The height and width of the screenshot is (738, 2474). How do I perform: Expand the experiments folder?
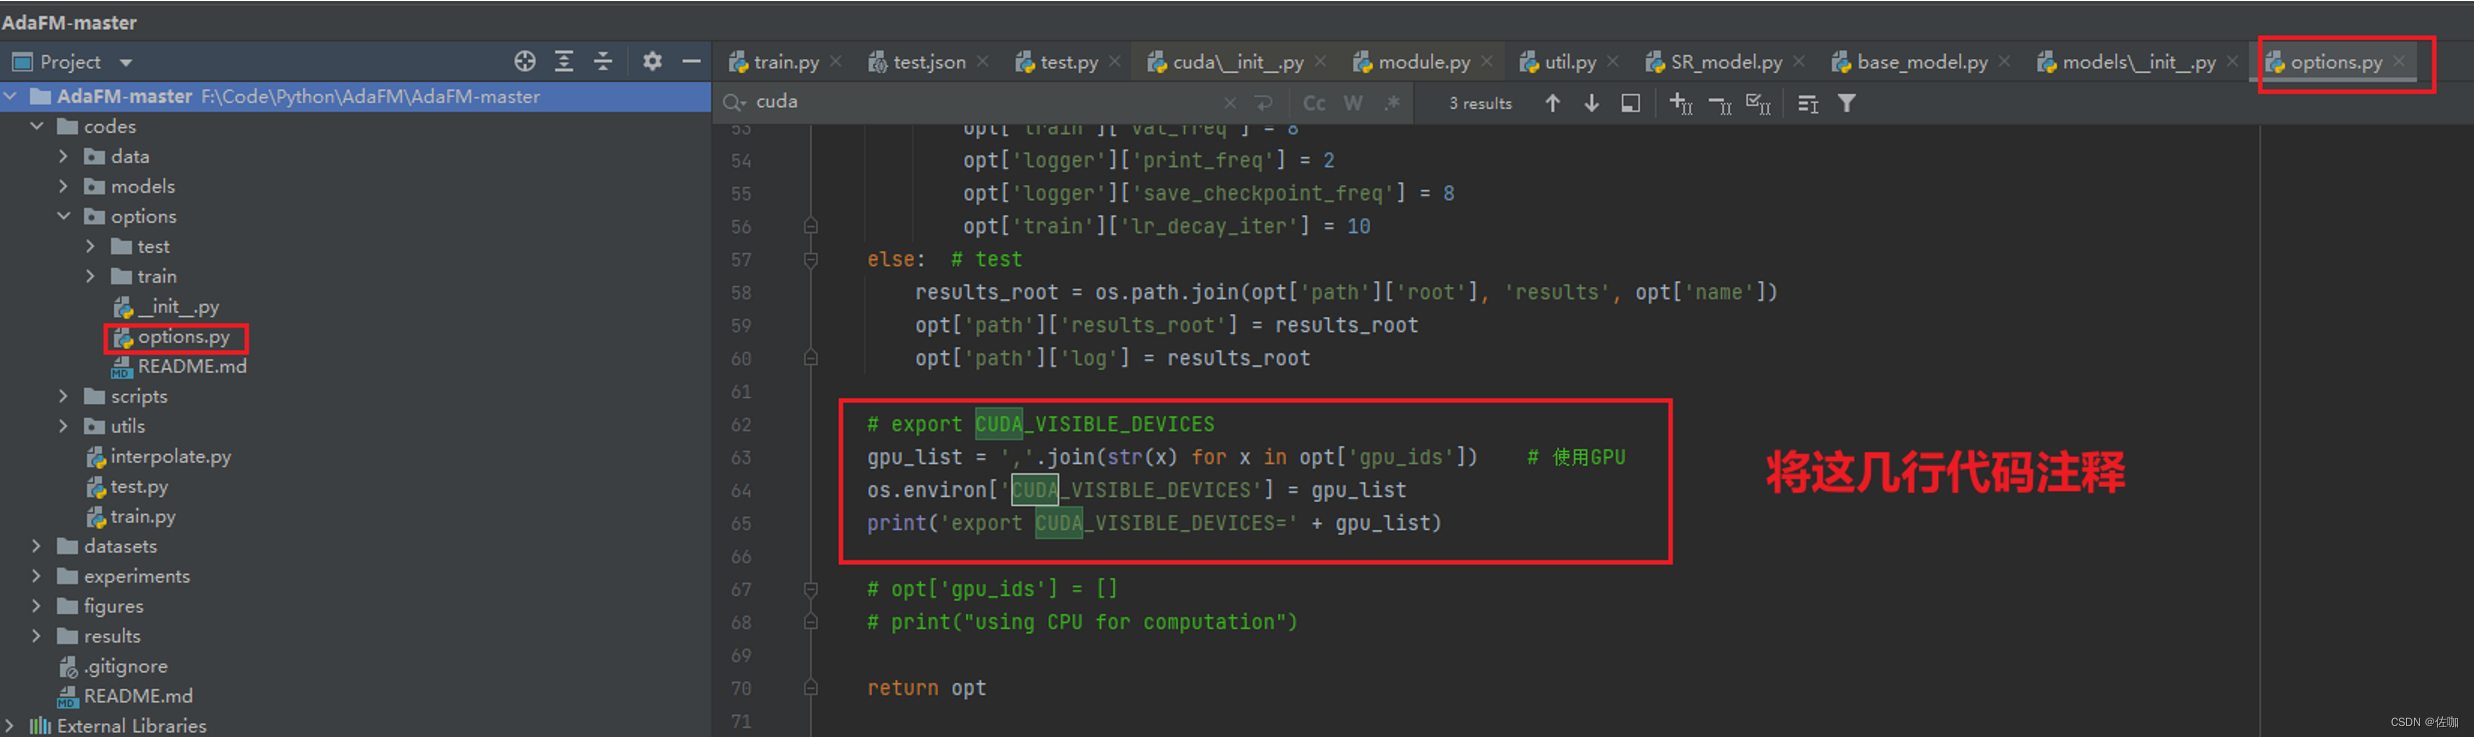click(x=37, y=577)
